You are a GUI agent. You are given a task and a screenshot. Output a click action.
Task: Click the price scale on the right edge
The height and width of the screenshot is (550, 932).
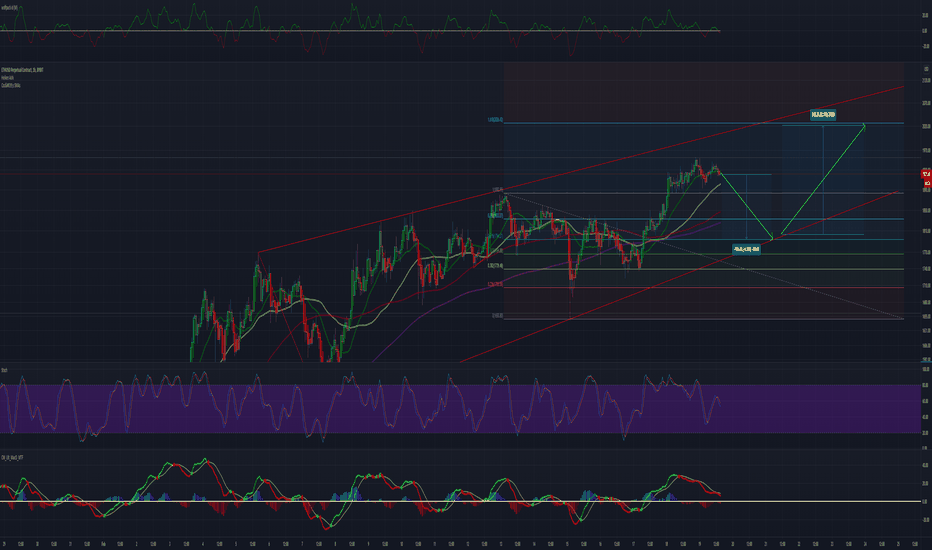coord(926,214)
